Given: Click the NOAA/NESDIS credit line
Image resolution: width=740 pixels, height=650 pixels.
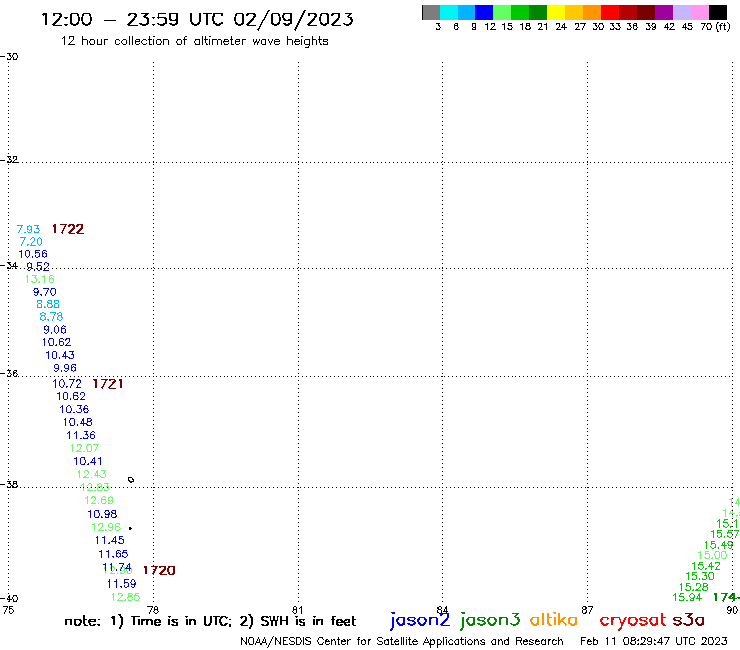Looking at the screenshot, I should point(402,642).
